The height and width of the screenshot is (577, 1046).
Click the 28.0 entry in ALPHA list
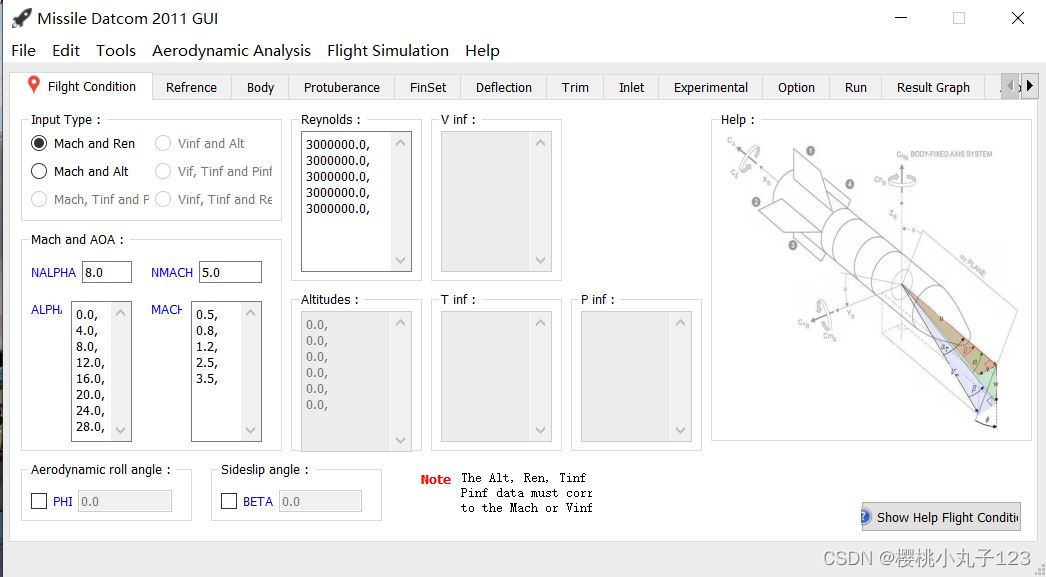coord(90,427)
